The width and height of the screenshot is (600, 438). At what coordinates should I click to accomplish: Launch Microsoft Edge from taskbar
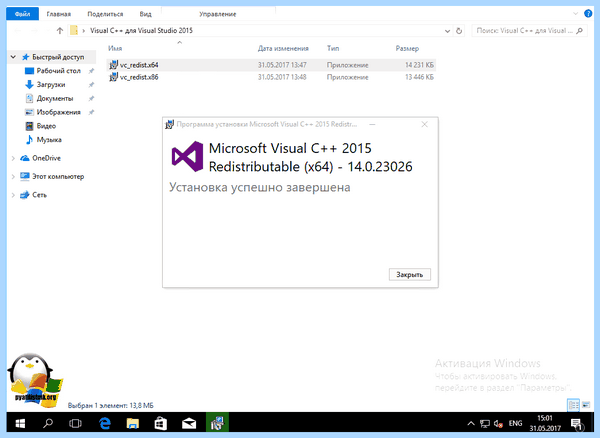point(104,423)
